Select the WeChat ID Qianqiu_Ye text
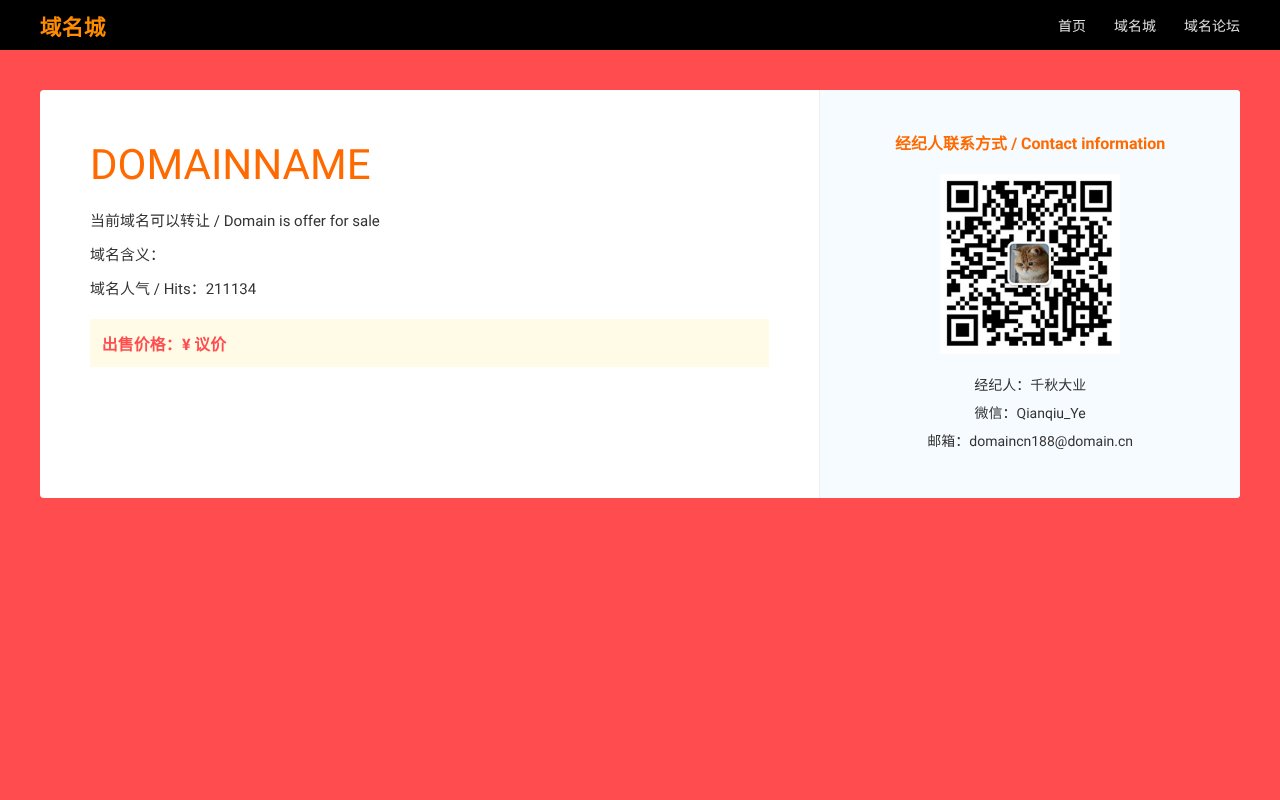1280x800 pixels. (1050, 413)
